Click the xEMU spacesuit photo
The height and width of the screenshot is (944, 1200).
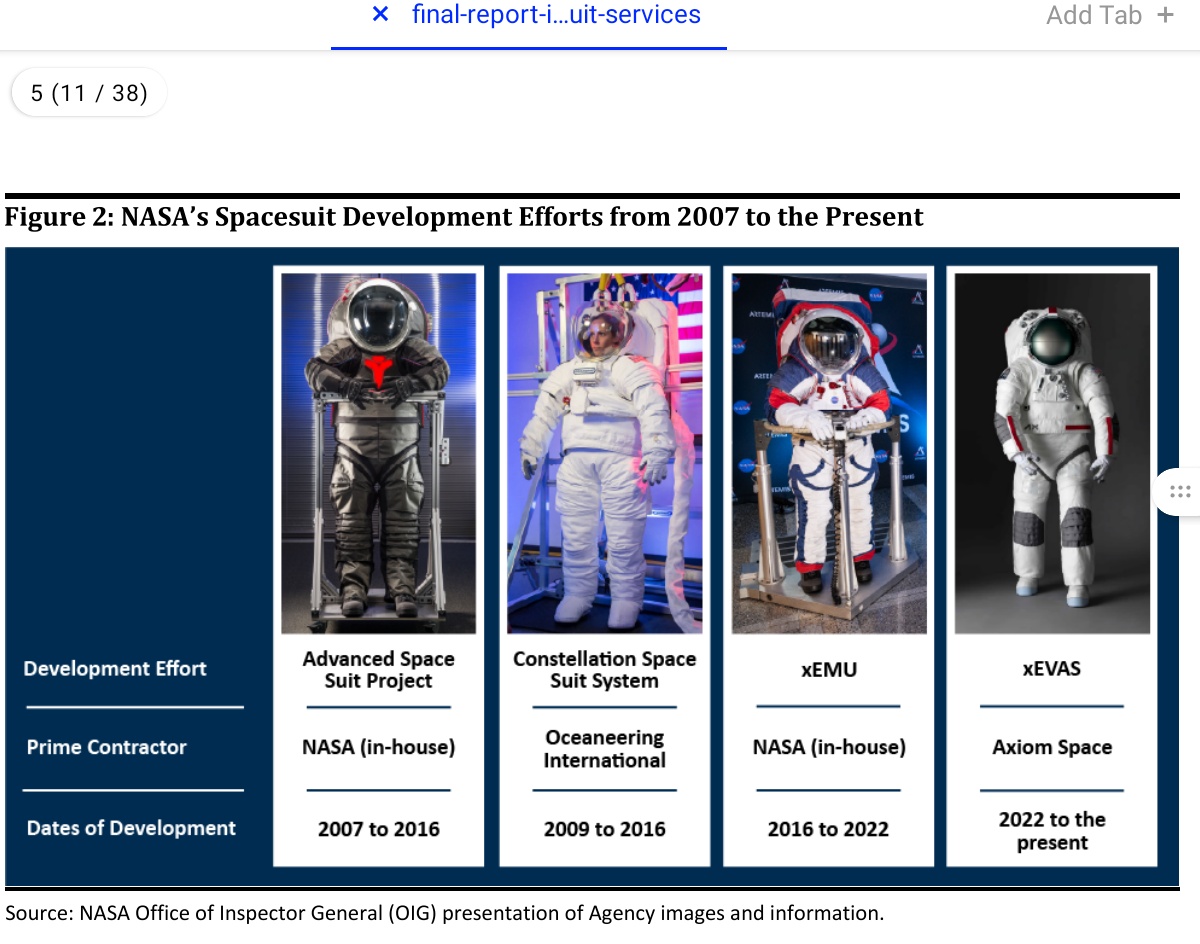(x=829, y=453)
